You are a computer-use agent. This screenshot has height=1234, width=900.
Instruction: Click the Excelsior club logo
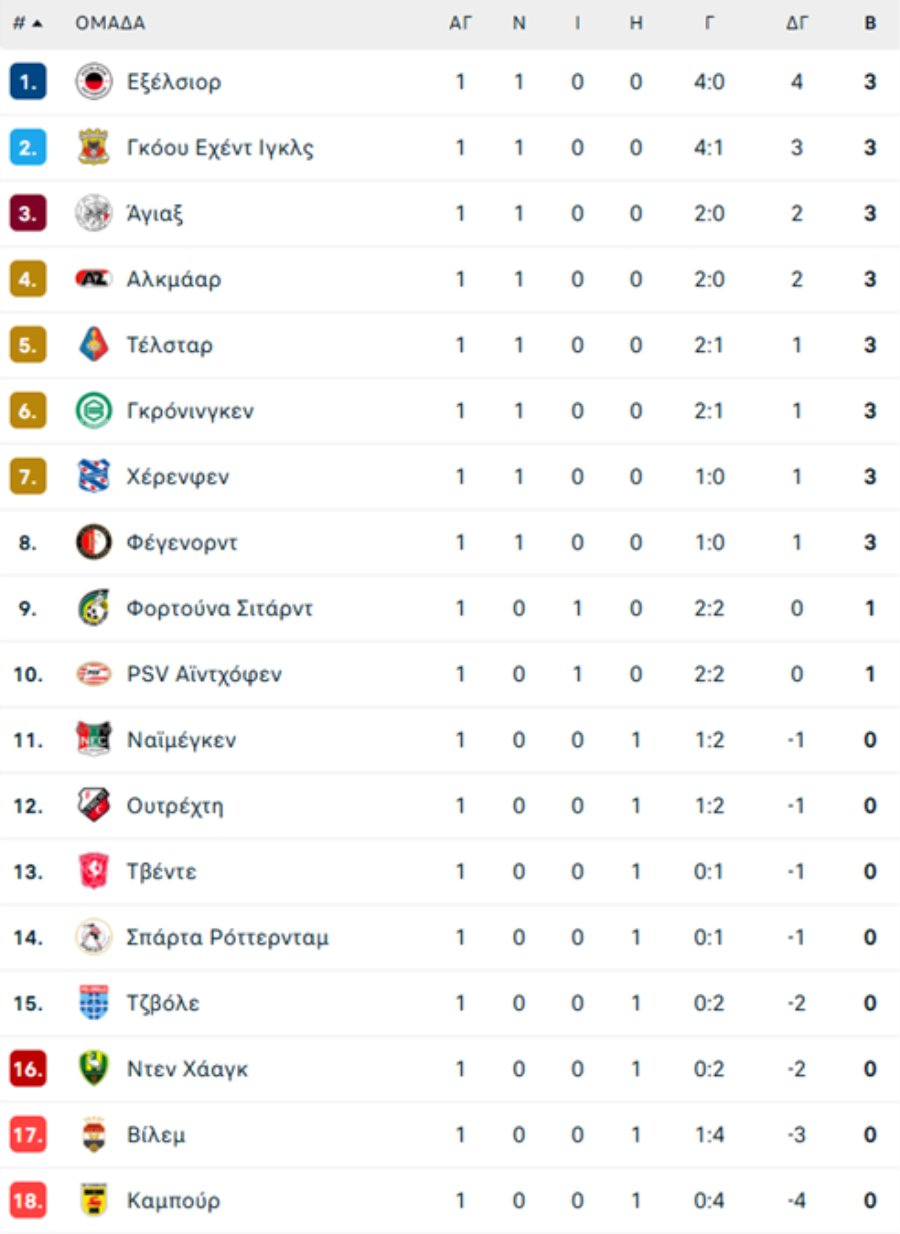94,82
